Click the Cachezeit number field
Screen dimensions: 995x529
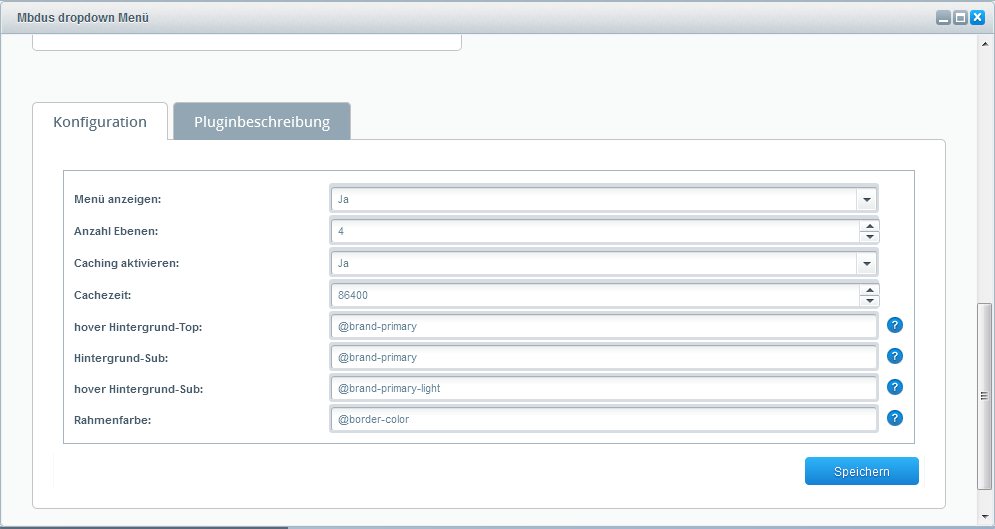point(595,294)
